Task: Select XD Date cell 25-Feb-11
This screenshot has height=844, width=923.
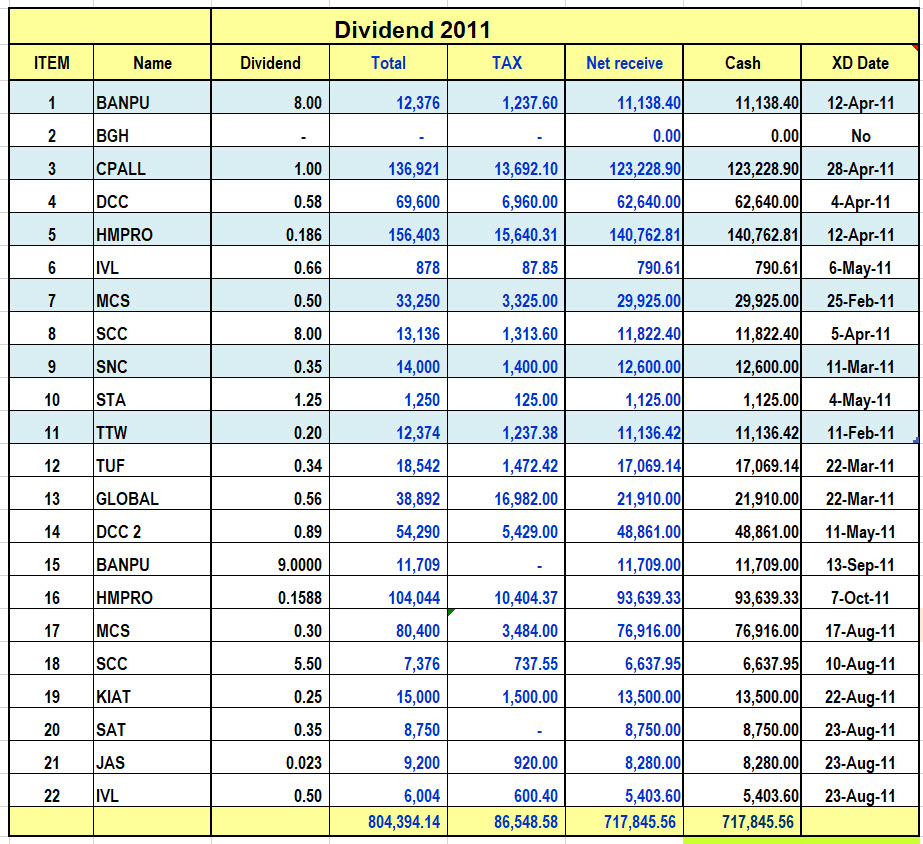Action: coord(860,295)
